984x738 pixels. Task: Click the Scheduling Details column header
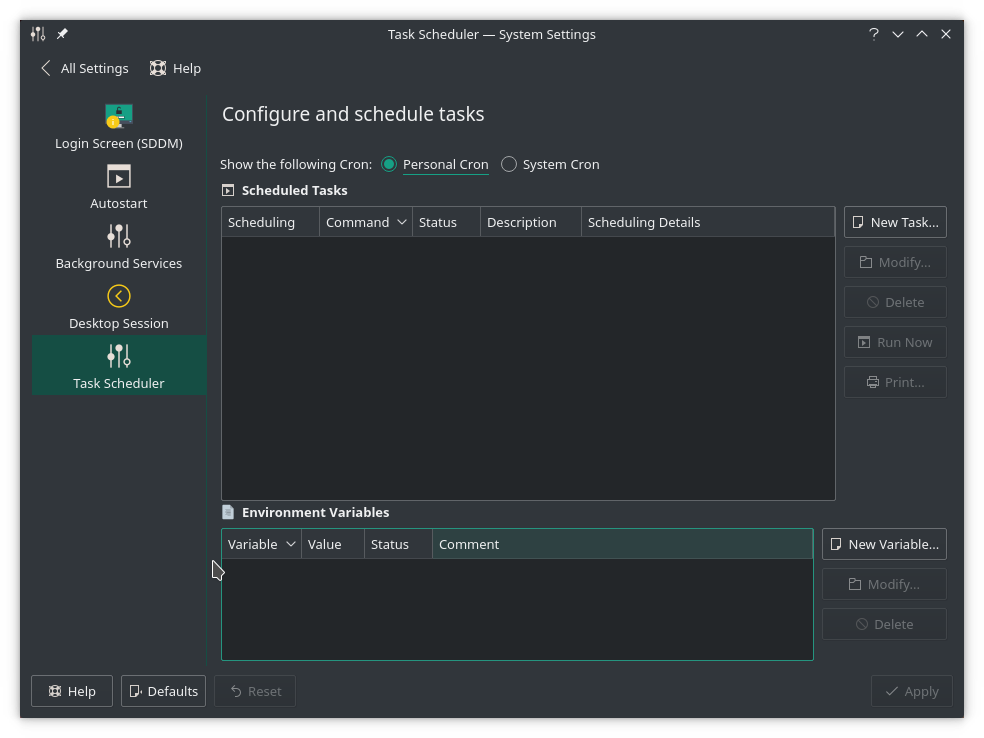click(706, 222)
